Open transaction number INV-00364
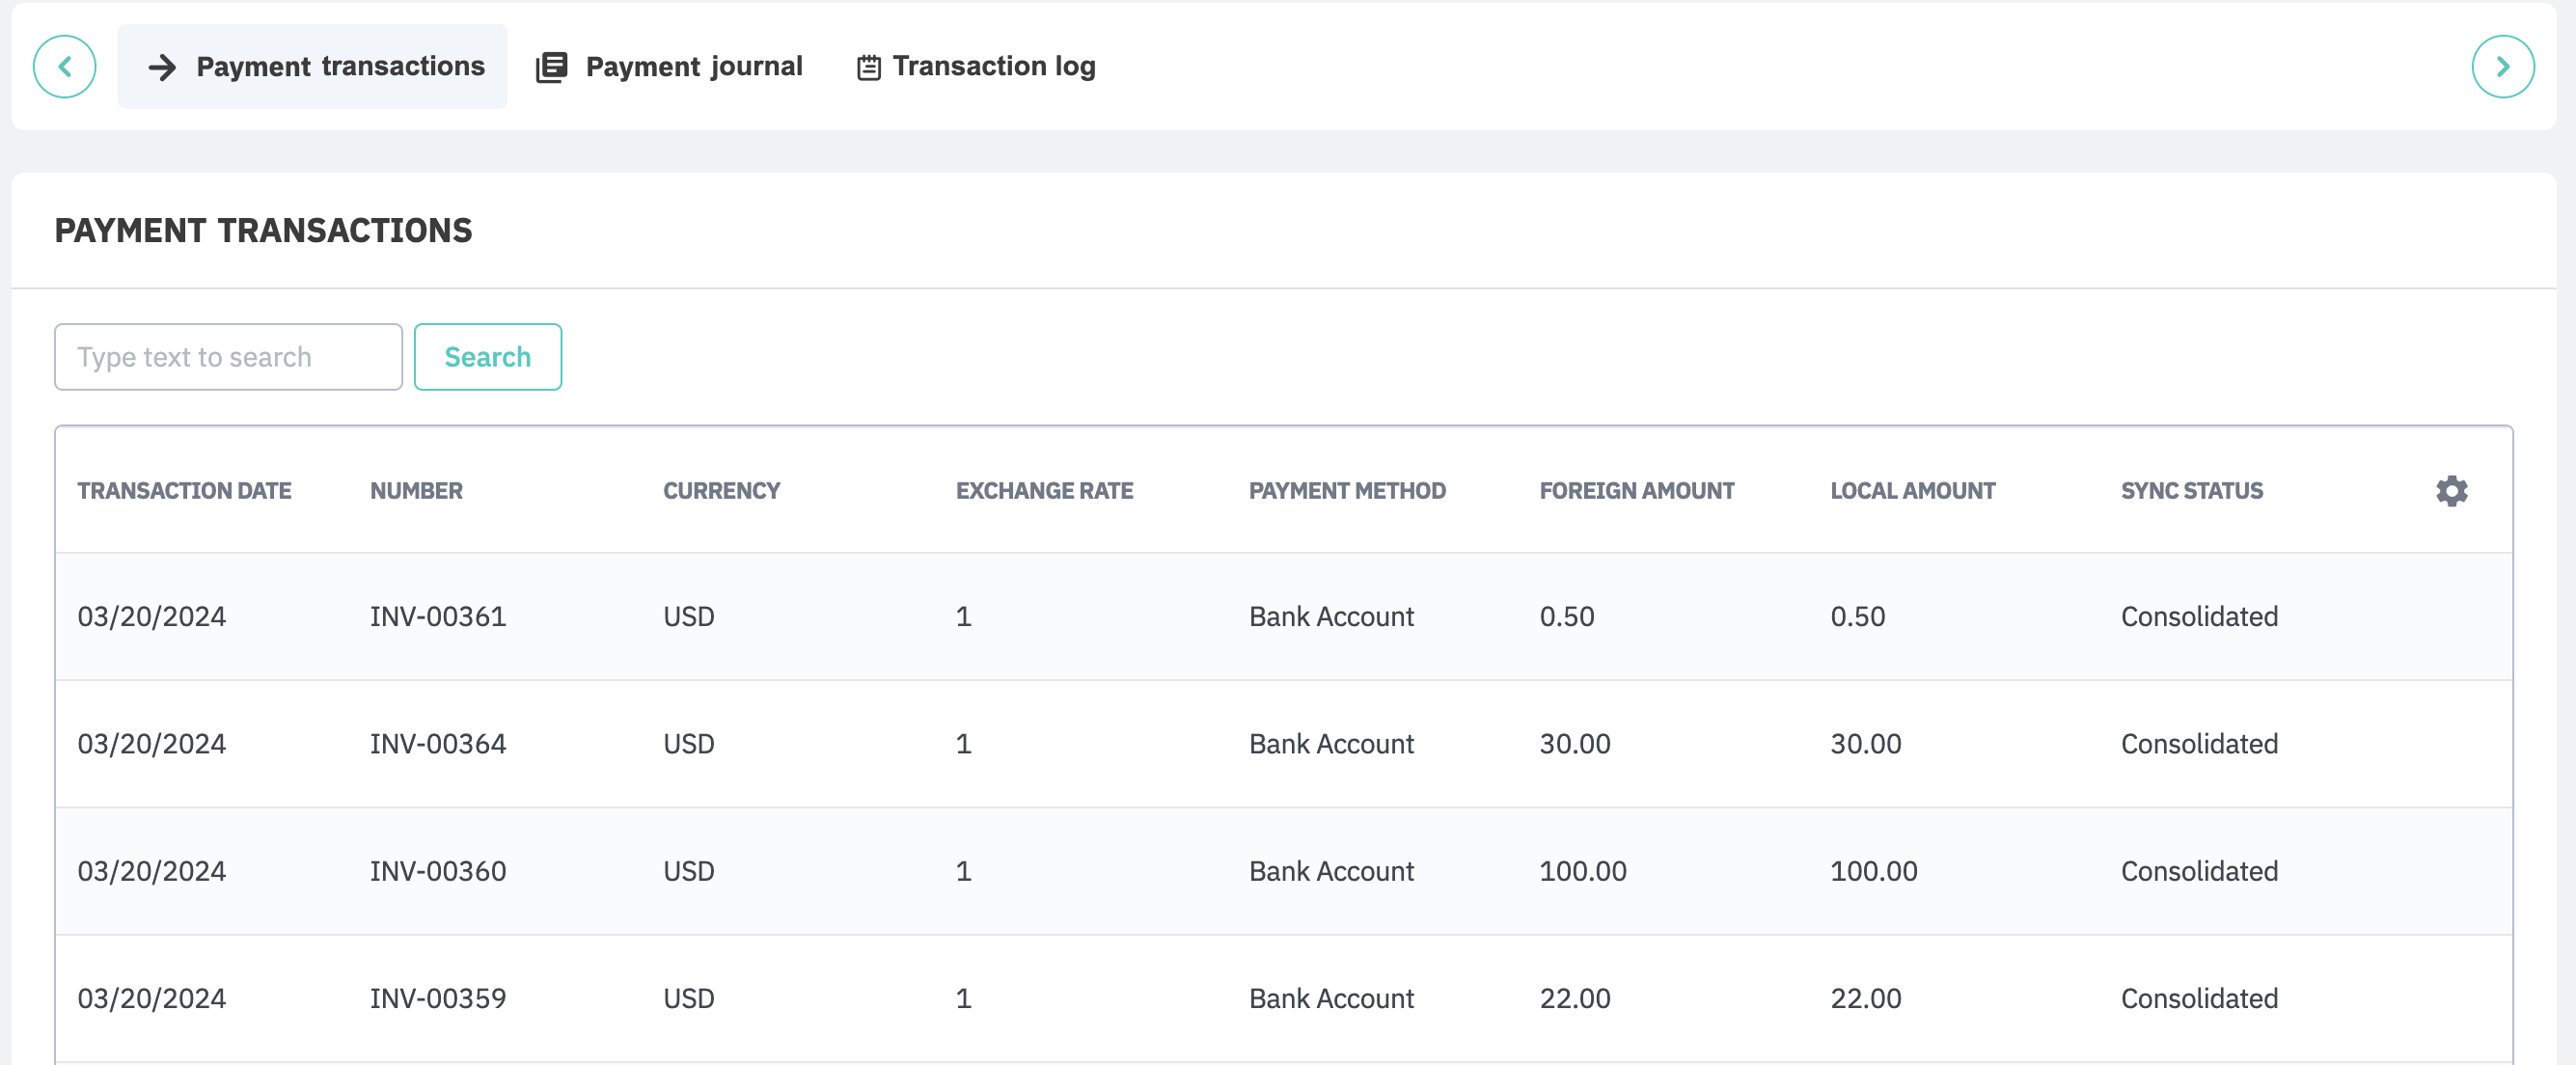The width and height of the screenshot is (2576, 1065). tap(438, 744)
